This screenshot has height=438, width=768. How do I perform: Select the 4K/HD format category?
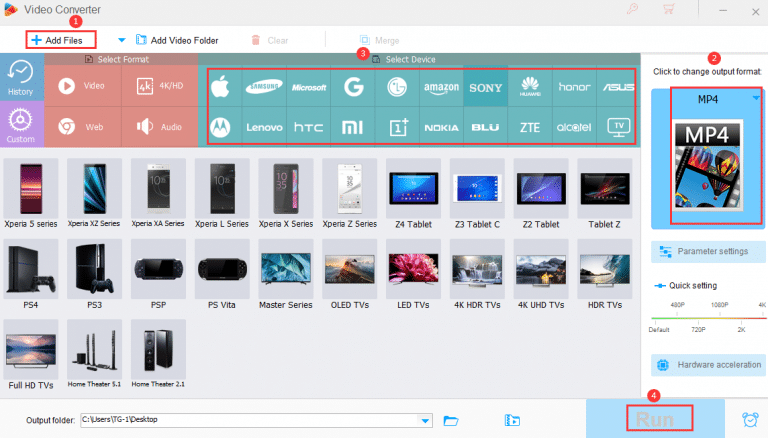(x=161, y=86)
